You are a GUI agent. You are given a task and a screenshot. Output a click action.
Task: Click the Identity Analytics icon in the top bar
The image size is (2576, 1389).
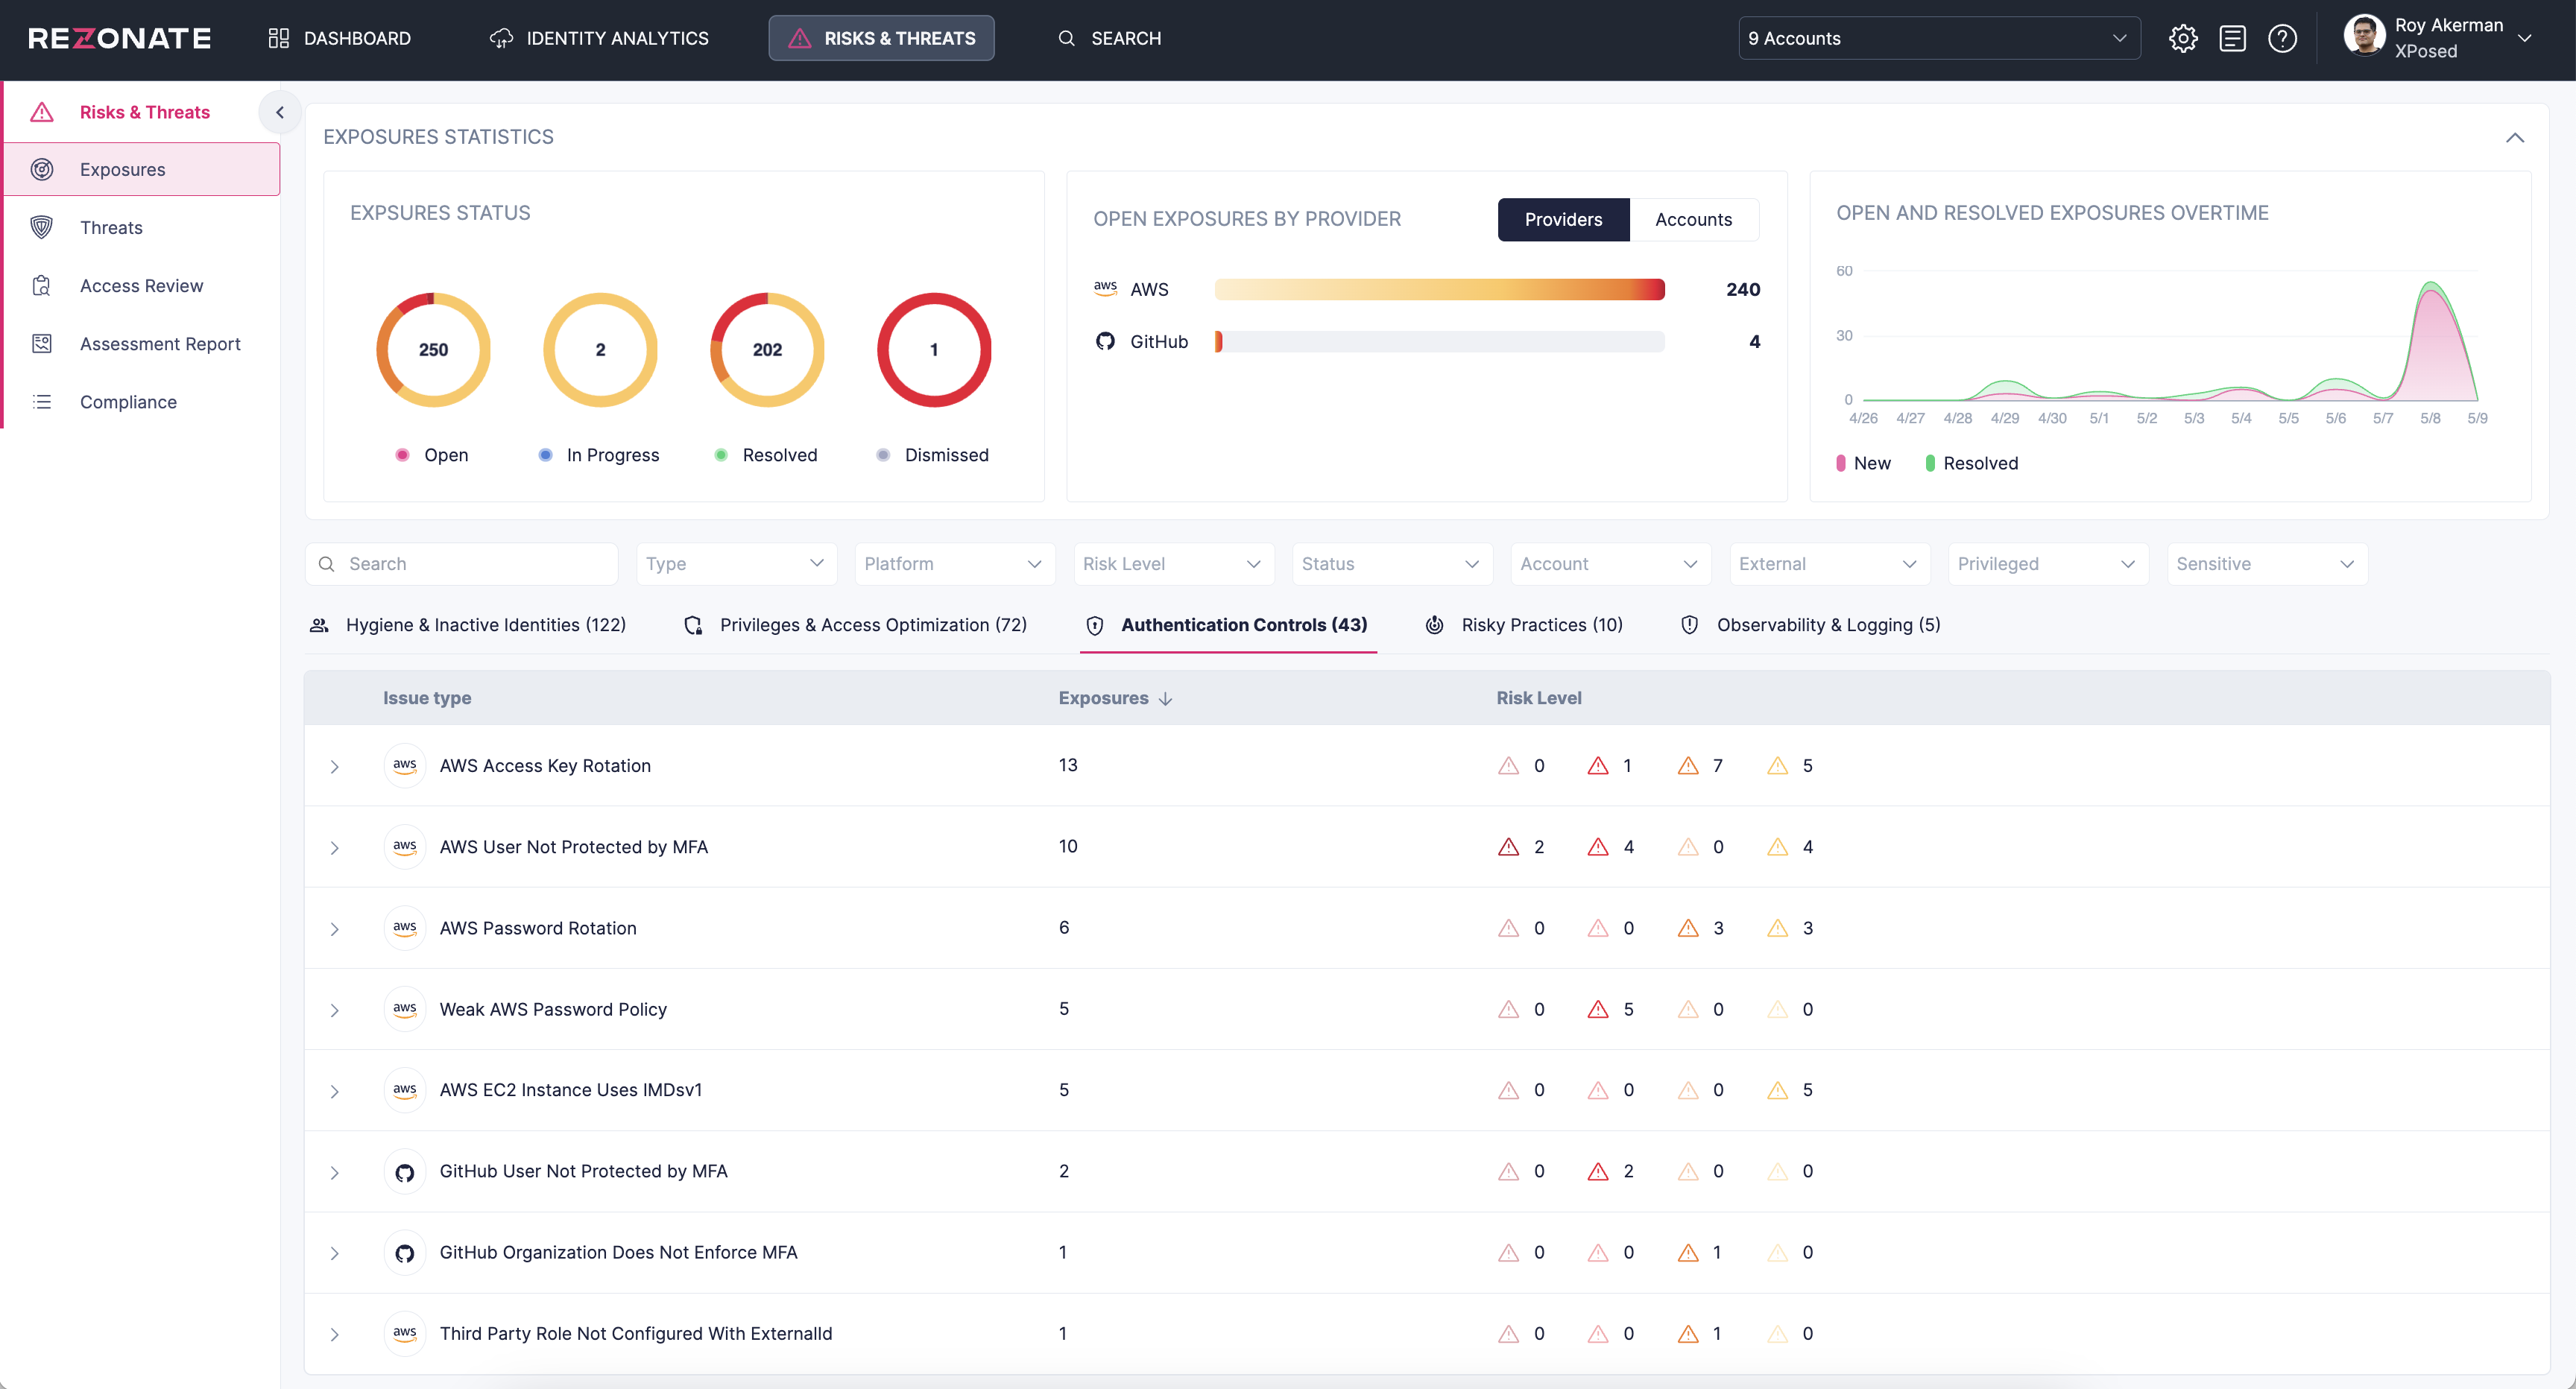tap(501, 38)
